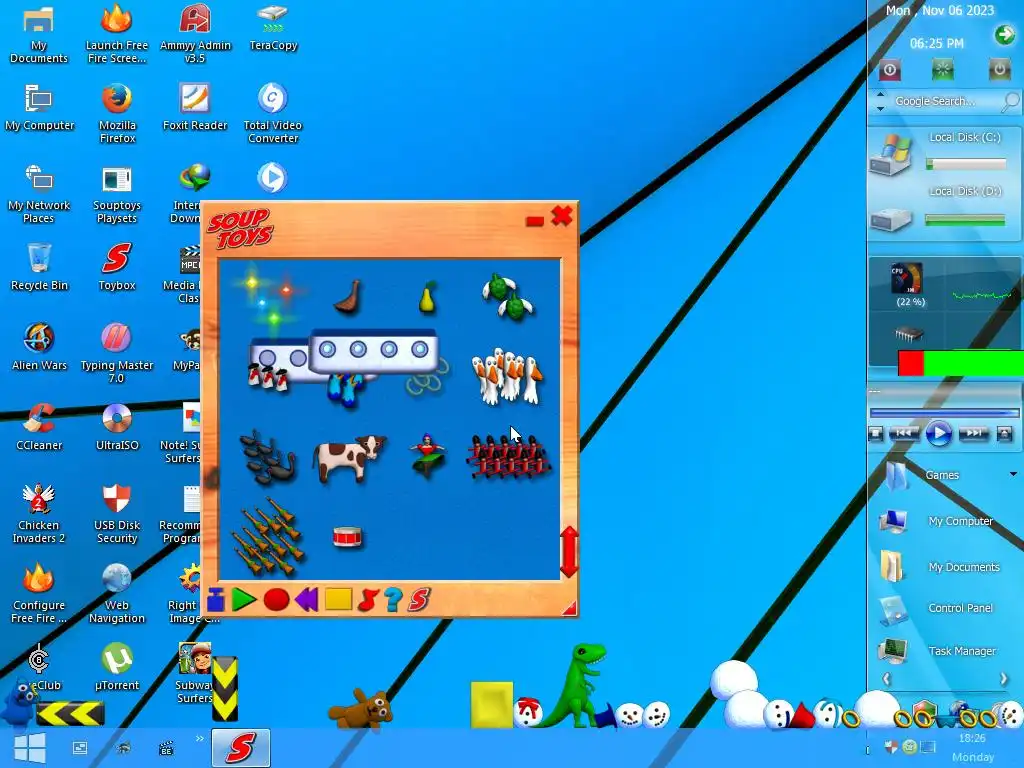This screenshot has height=768, width=1024.
Task: Open My Computer link in sidebar
Action: 960,521
